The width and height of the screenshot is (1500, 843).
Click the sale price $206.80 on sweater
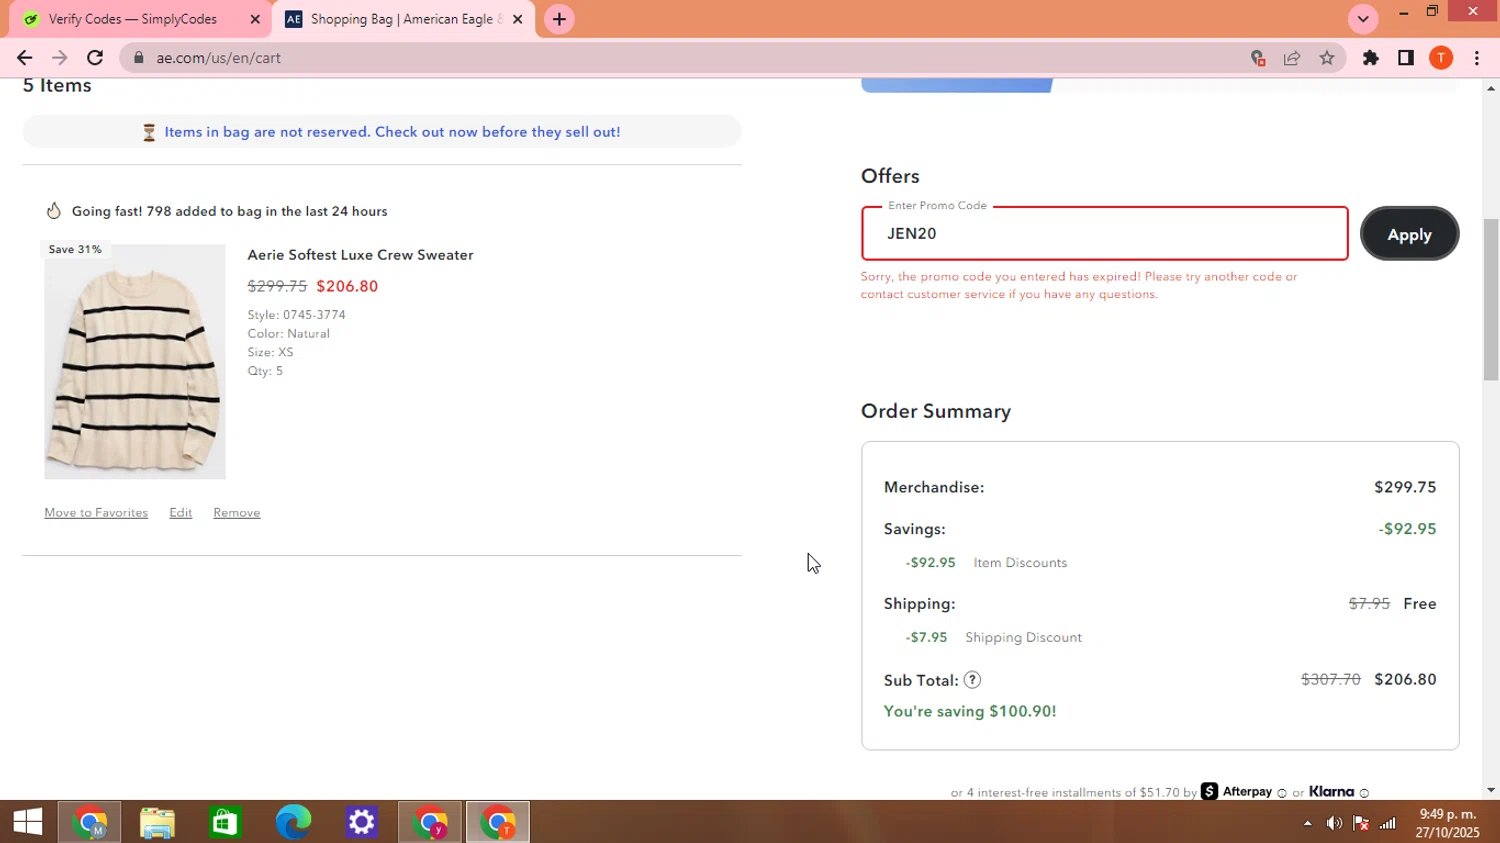pyautogui.click(x=347, y=286)
